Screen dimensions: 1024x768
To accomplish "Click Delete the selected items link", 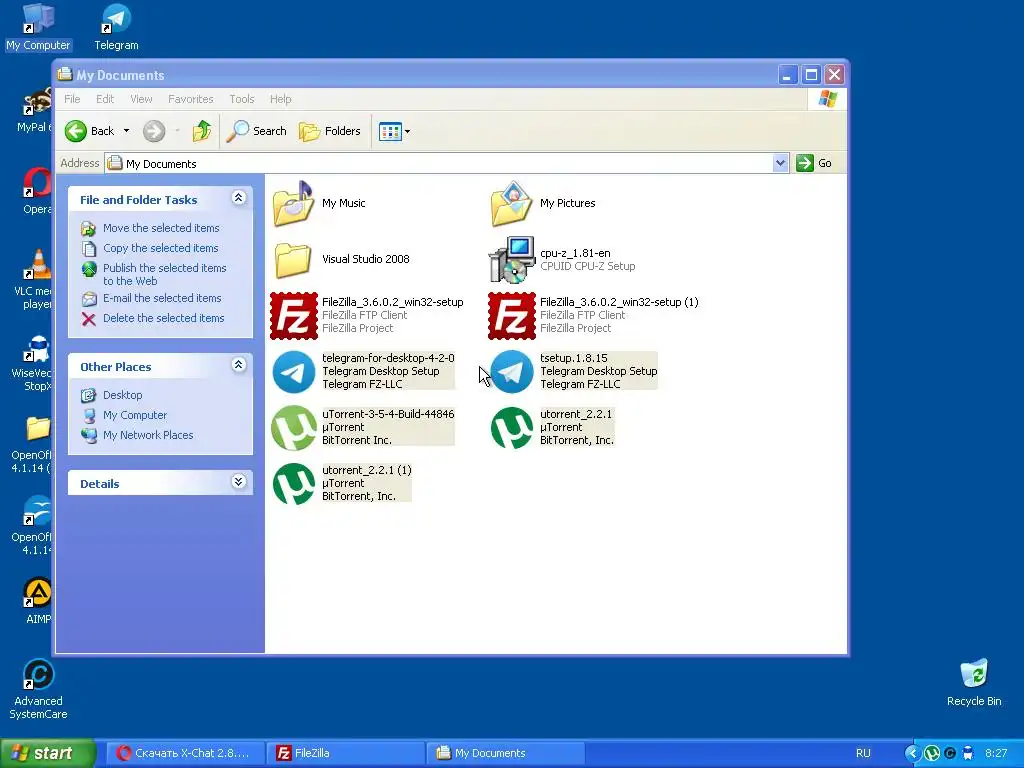I will (x=163, y=318).
